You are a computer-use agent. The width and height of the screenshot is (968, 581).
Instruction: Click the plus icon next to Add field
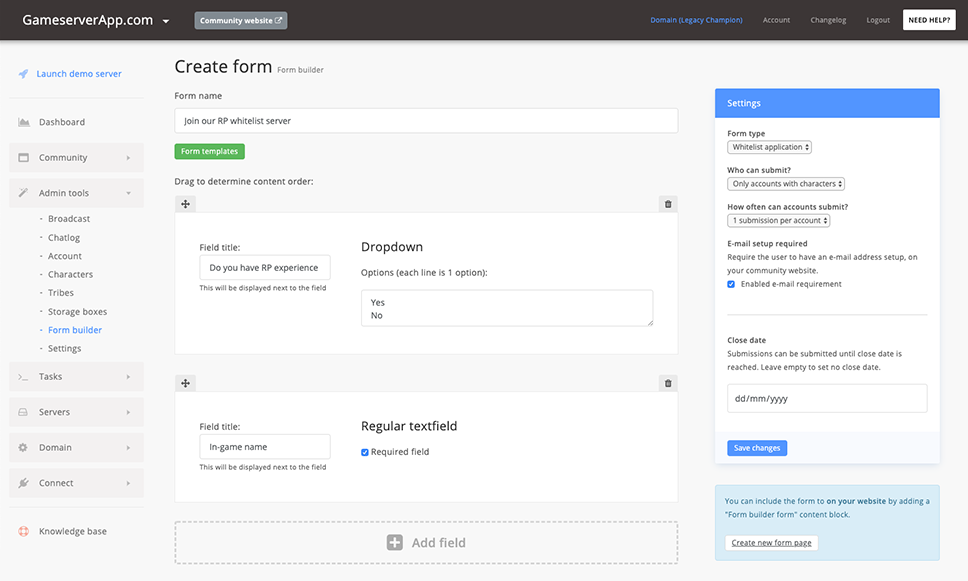click(394, 543)
